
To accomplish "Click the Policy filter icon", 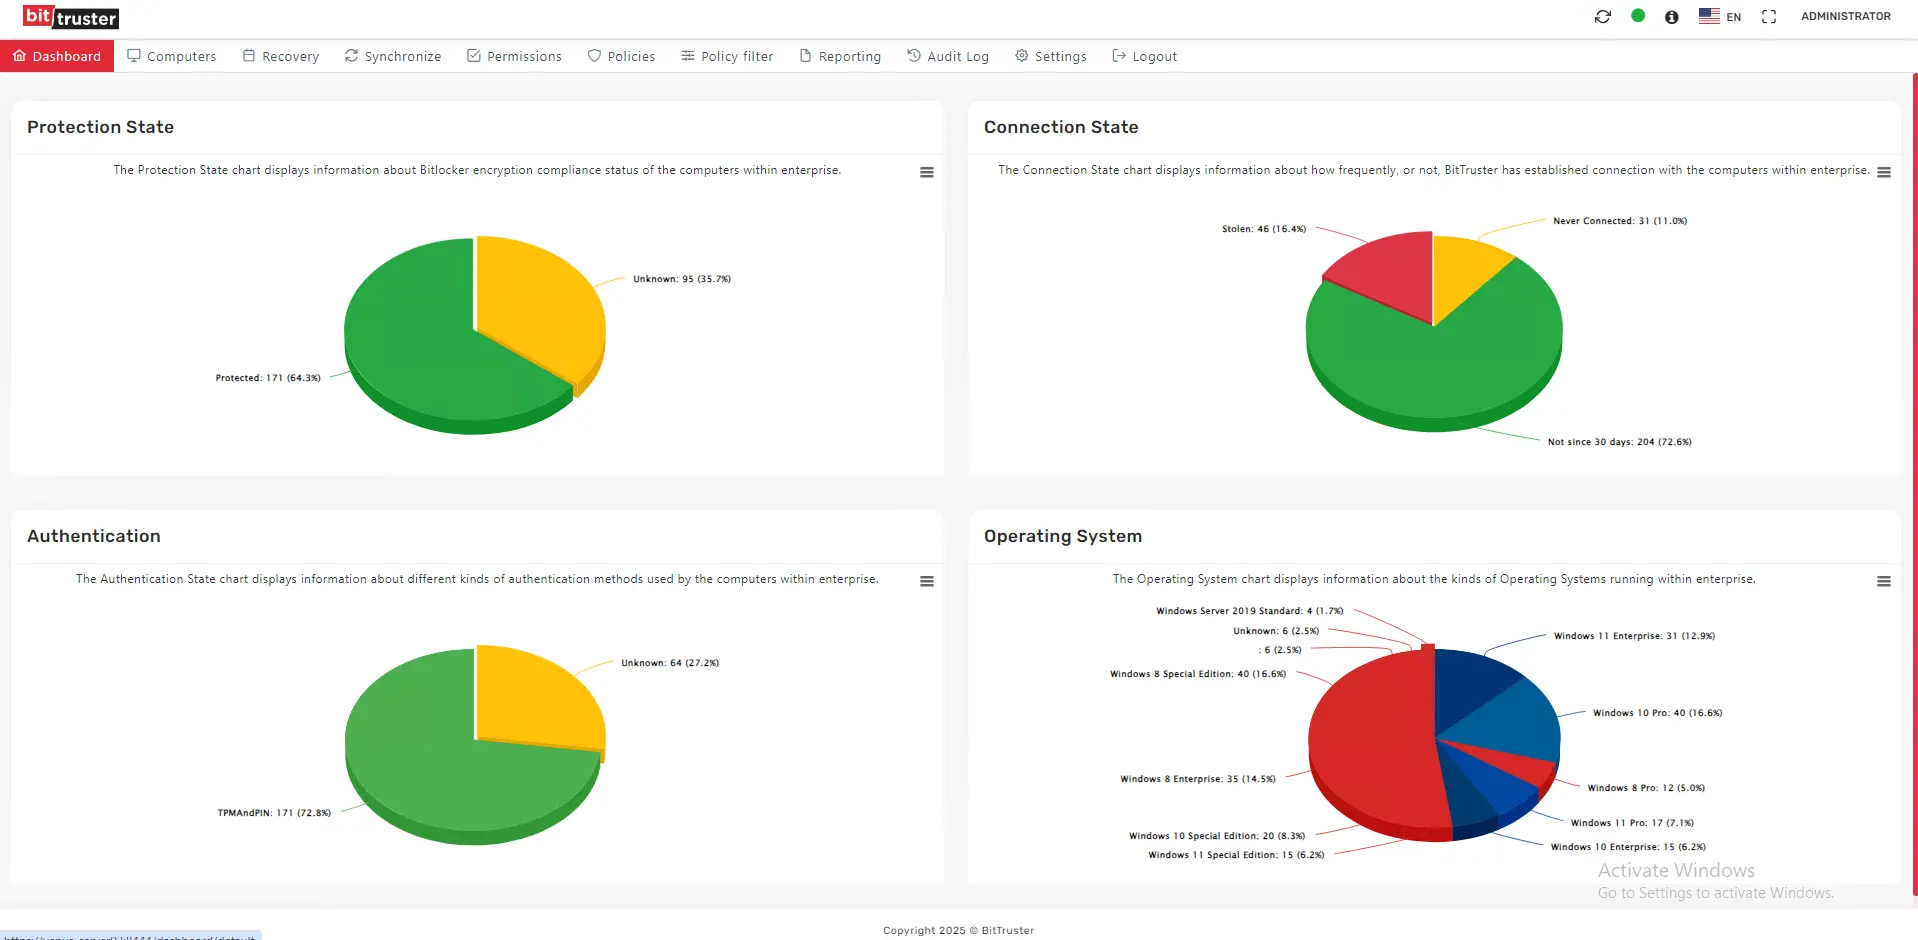I will 685,56.
